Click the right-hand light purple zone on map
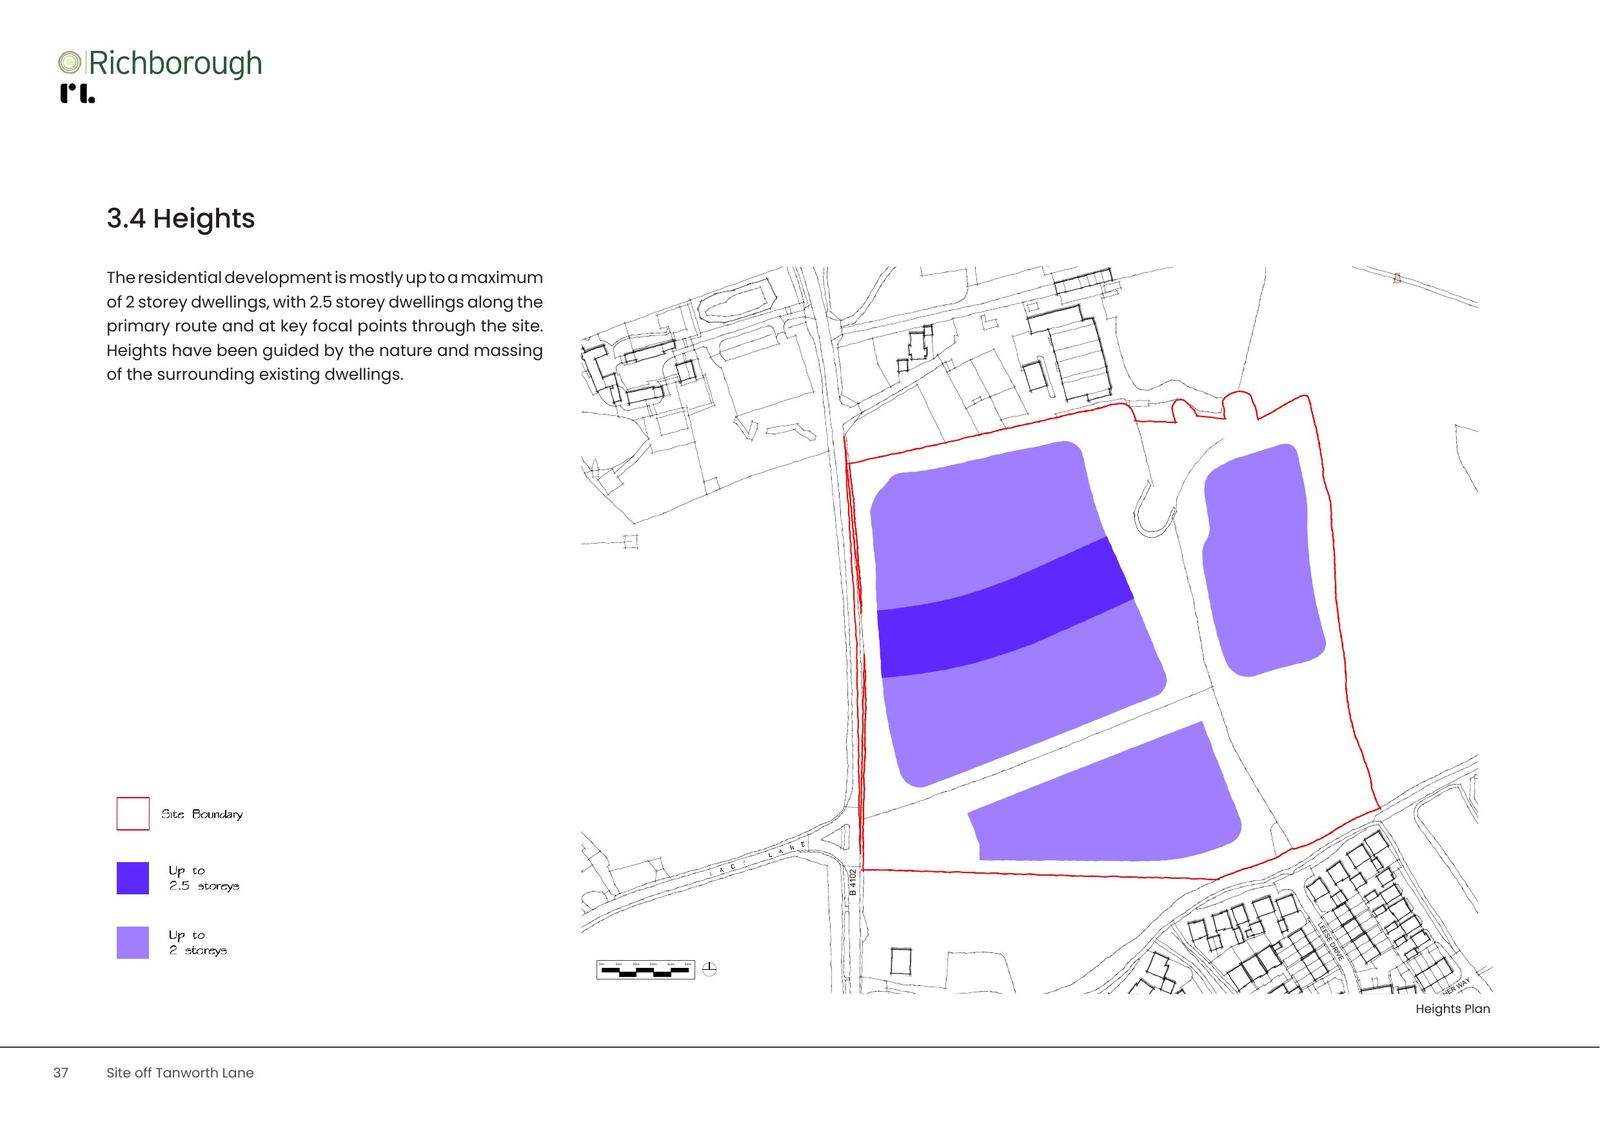The width and height of the screenshot is (1600, 1131). point(1262,560)
